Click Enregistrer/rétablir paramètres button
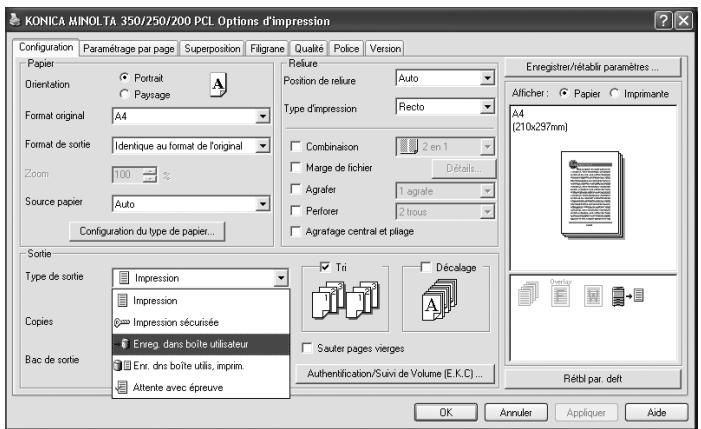This screenshot has height=429, width=701. point(593,67)
